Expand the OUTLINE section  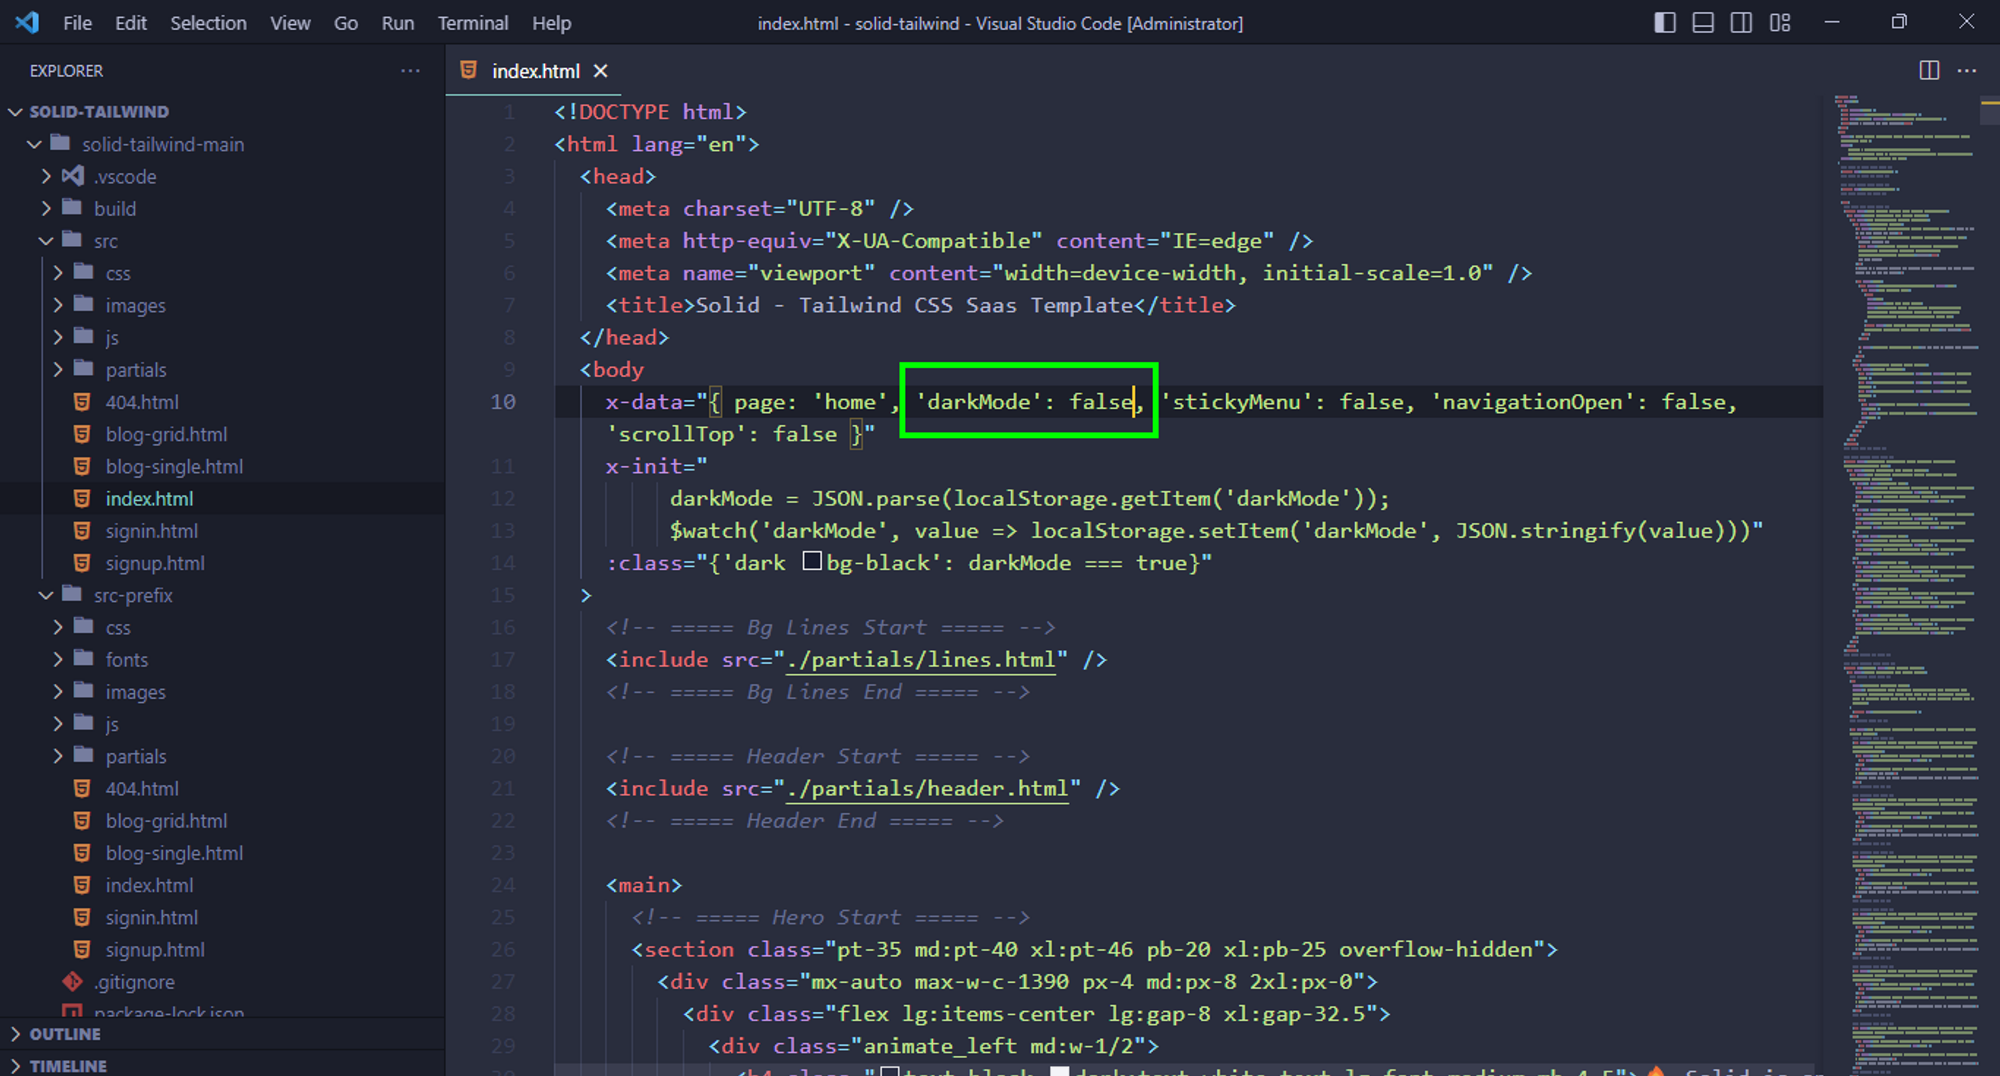(x=65, y=1034)
